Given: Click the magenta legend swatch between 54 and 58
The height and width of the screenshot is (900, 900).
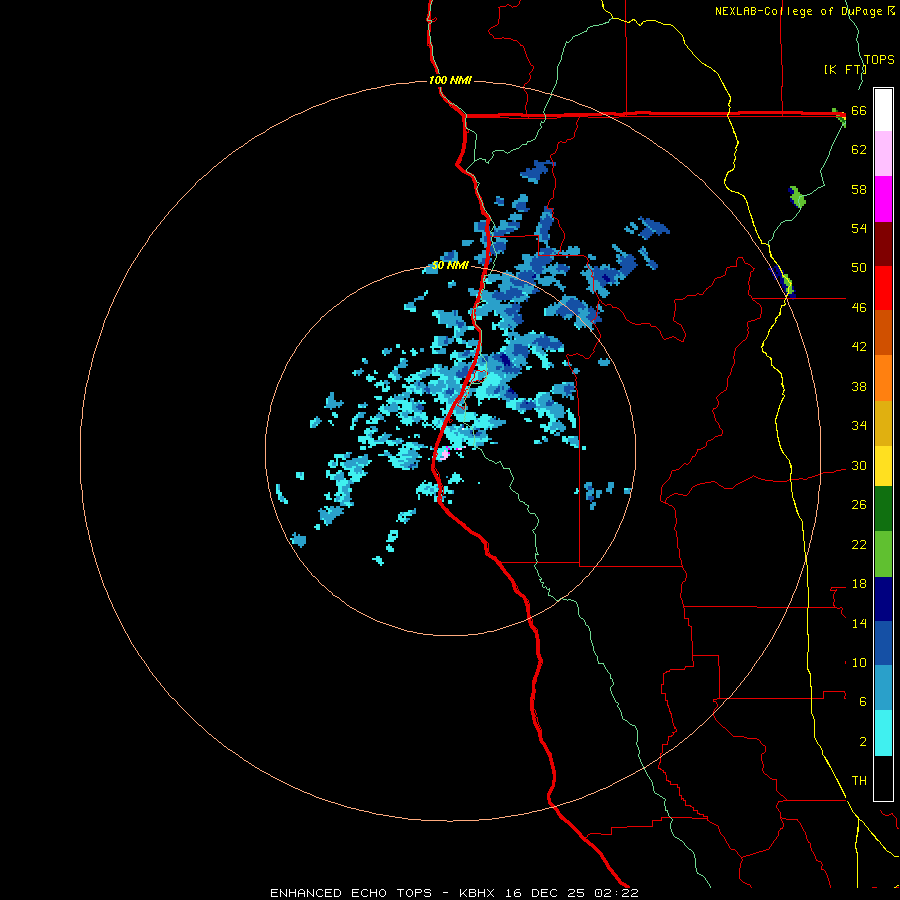Looking at the screenshot, I should point(883,199).
